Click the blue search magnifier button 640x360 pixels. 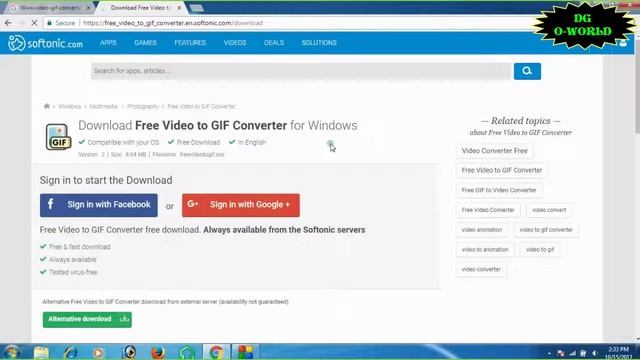(x=527, y=71)
